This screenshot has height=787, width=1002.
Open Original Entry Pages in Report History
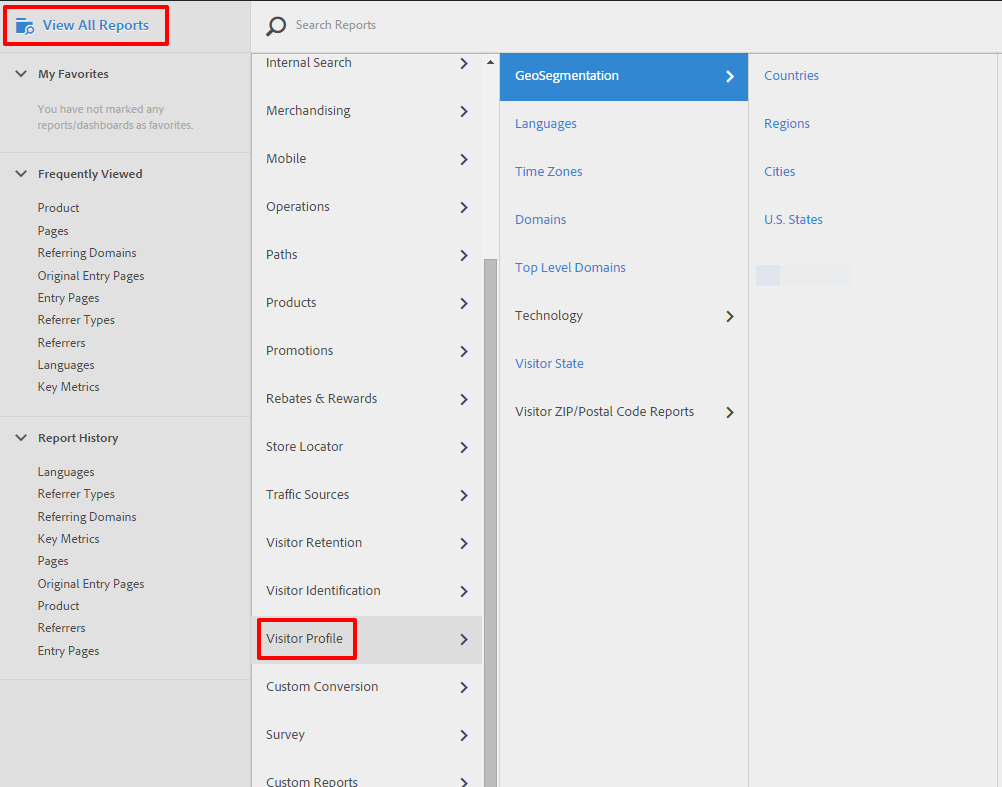pyautogui.click(x=91, y=584)
